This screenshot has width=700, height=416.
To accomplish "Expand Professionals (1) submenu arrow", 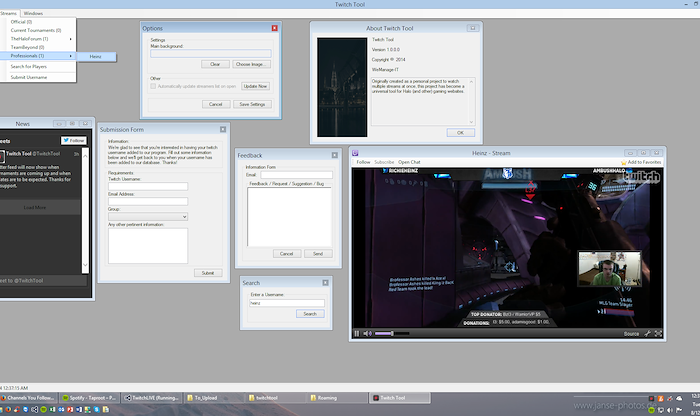I will (x=71, y=56).
